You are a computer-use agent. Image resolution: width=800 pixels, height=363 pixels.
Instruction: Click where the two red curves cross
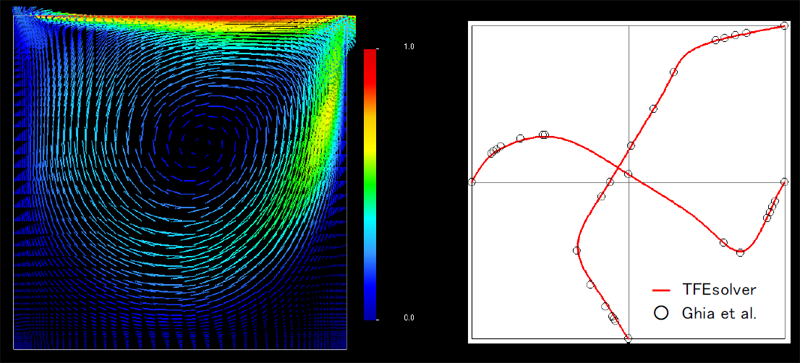pos(619,168)
